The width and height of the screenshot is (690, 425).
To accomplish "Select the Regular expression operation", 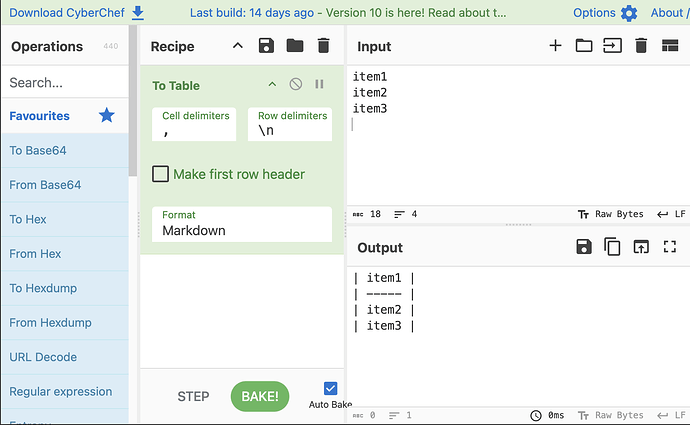I will point(65,392).
